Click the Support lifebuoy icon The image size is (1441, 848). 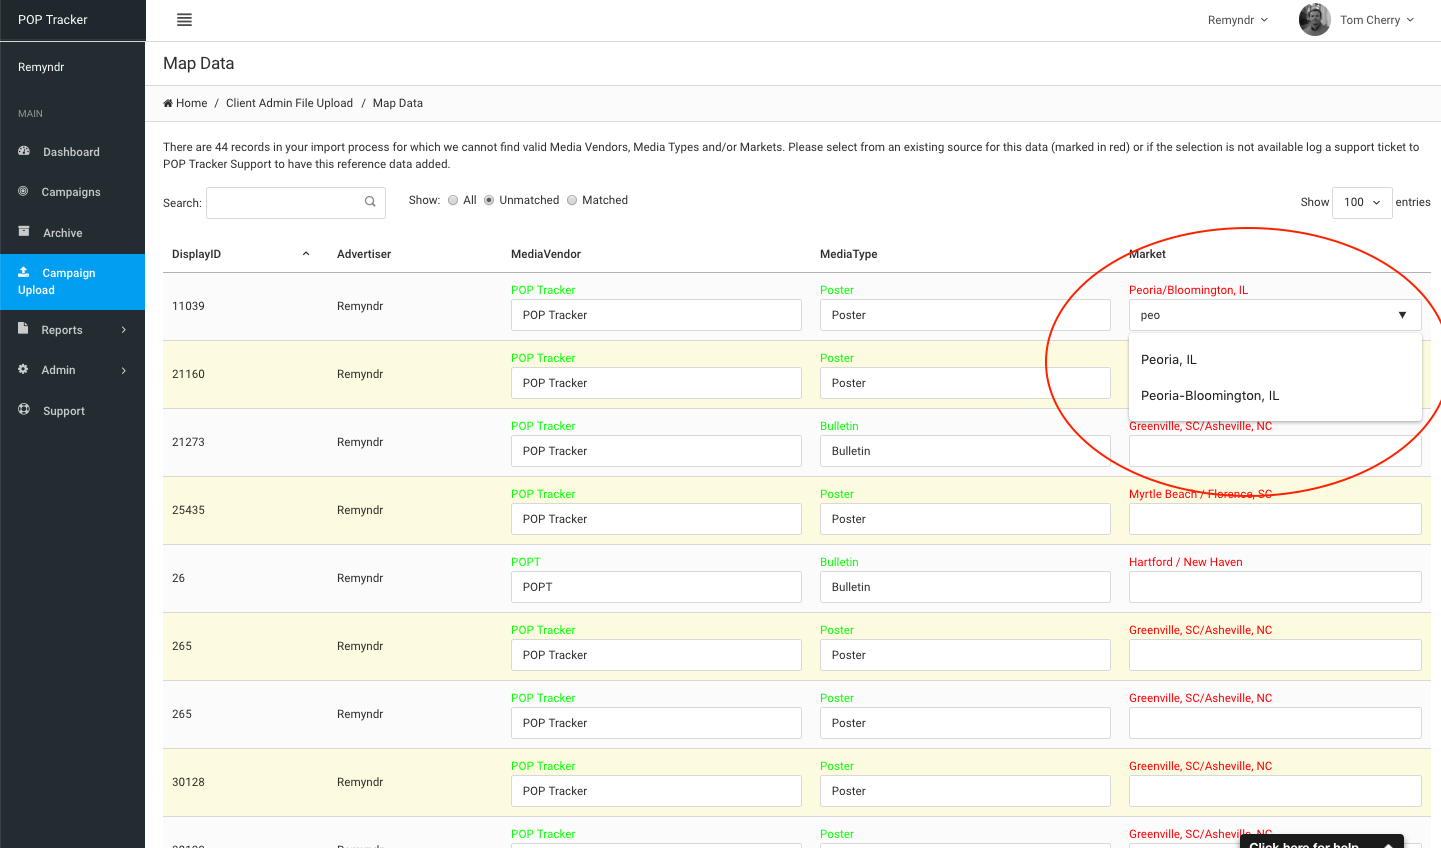[24, 409]
